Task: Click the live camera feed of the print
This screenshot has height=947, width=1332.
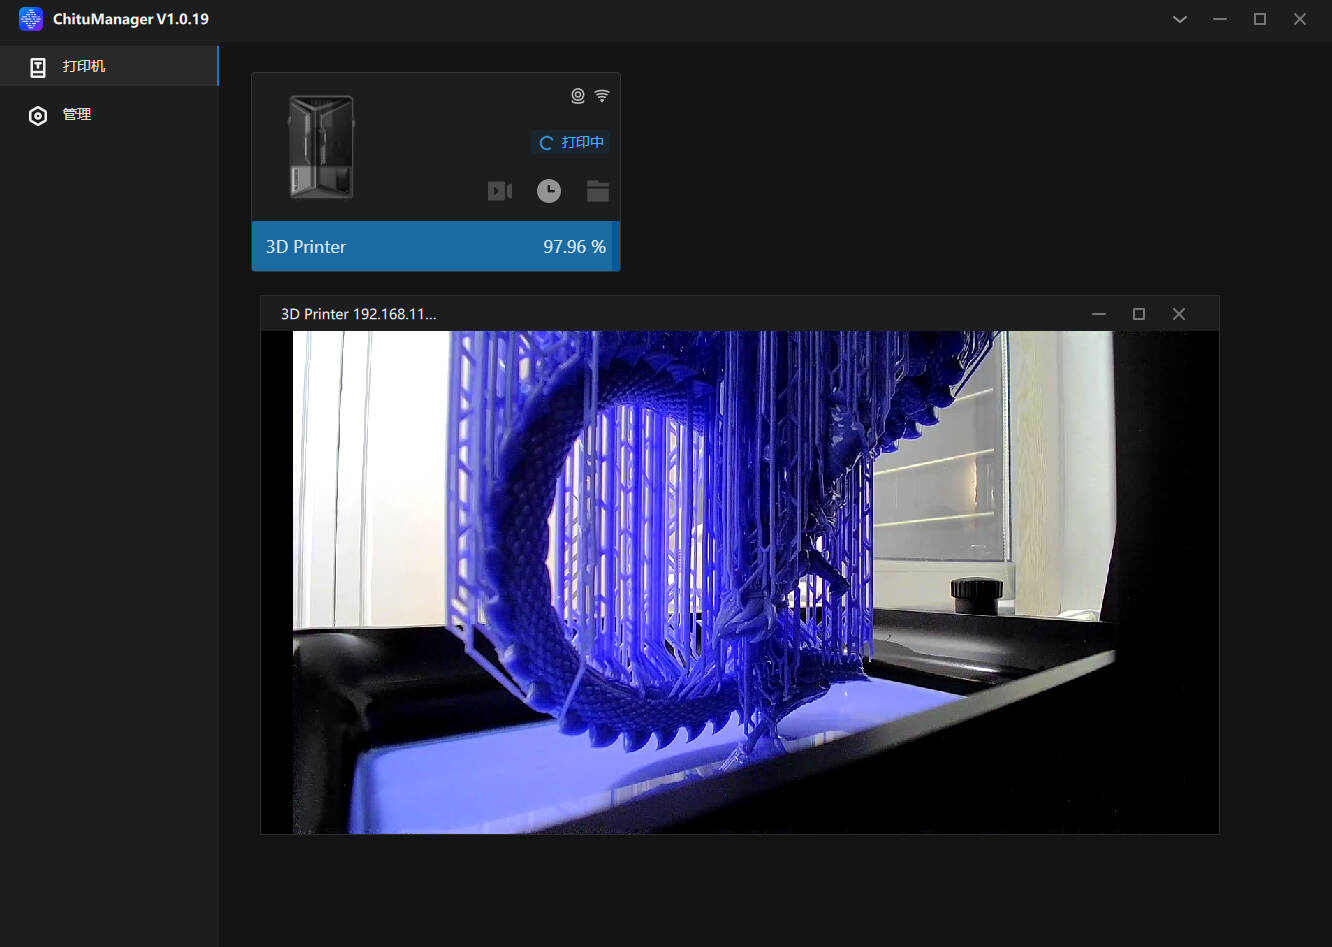Action: tap(740, 582)
